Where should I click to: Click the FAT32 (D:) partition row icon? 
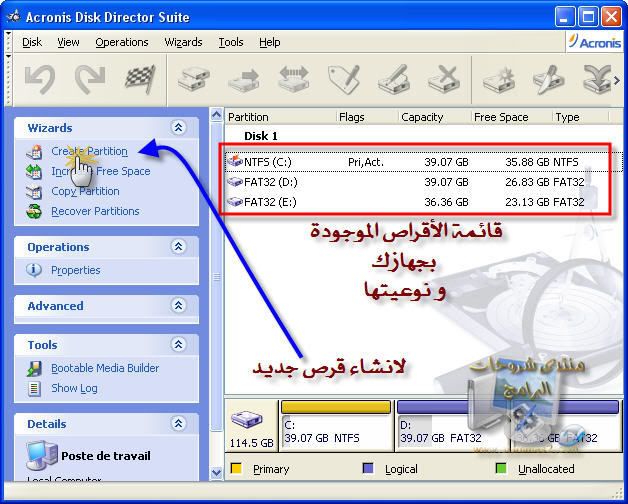(235, 182)
